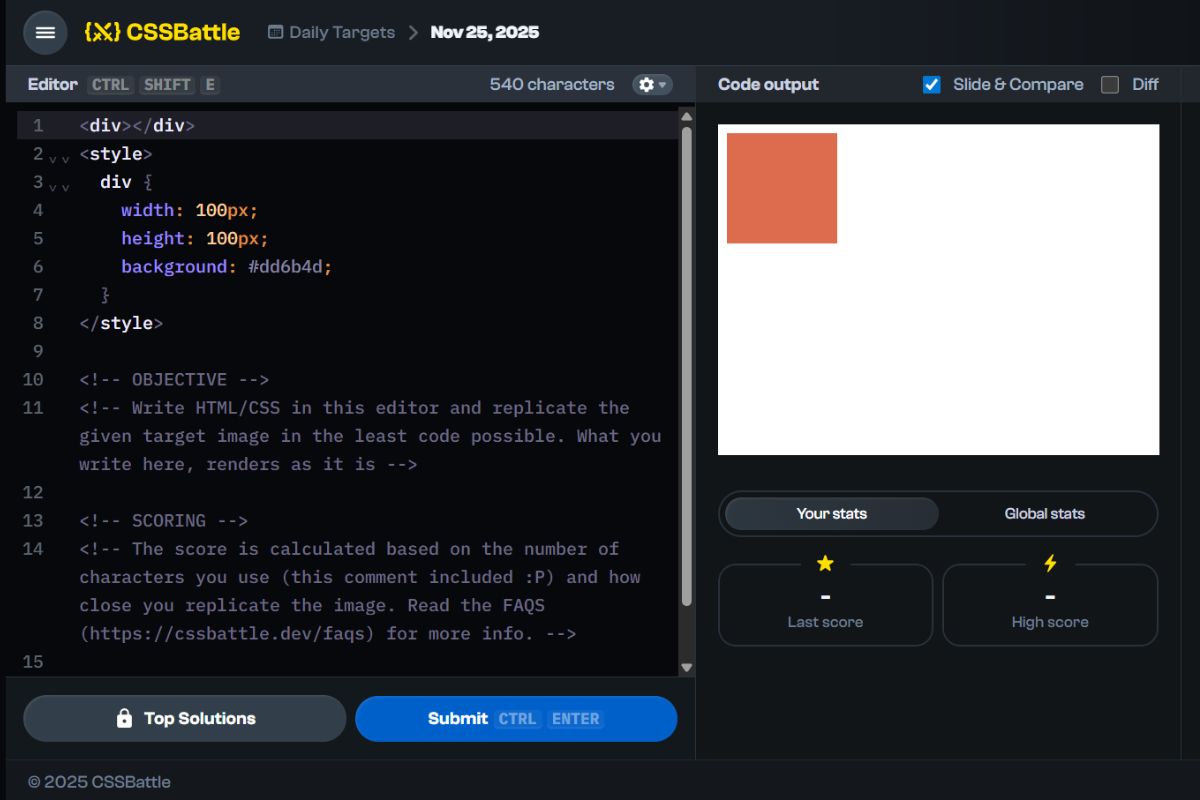
Task: Click the star icon above Last score
Action: point(825,563)
